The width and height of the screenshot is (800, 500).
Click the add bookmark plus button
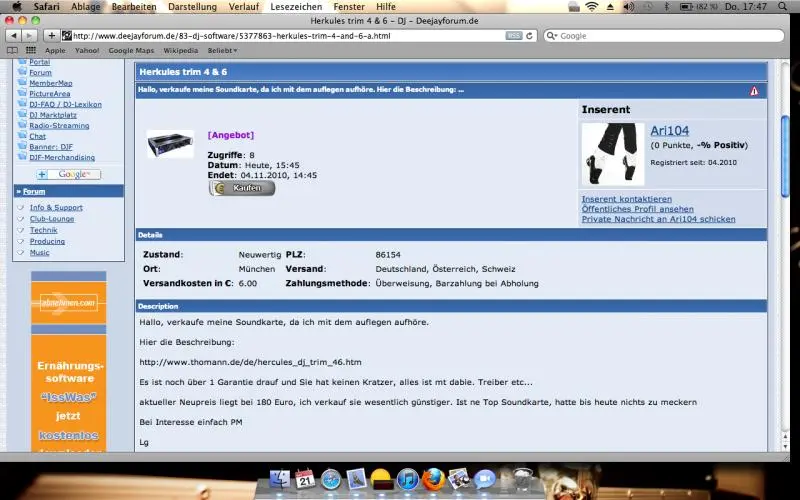[x=51, y=35]
